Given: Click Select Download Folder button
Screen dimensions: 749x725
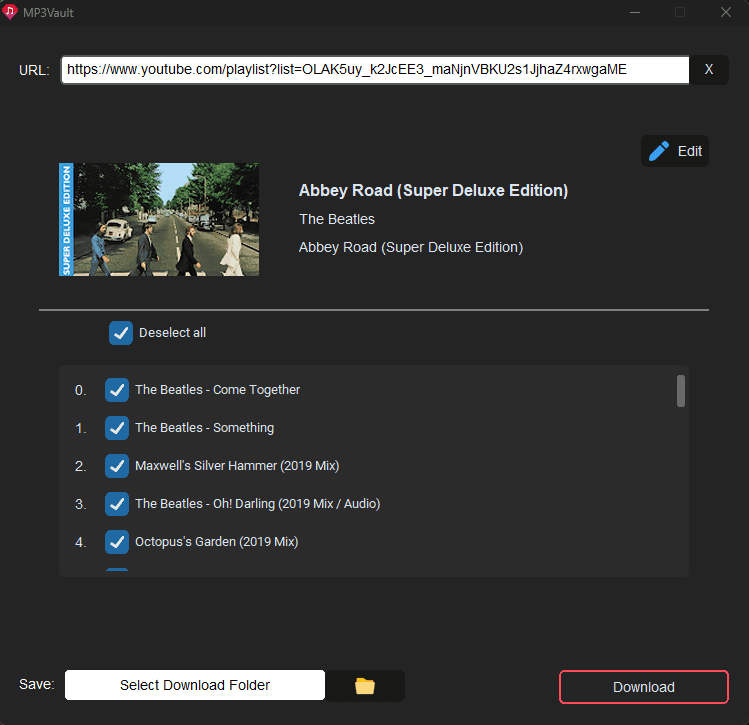Looking at the screenshot, I should [195, 685].
